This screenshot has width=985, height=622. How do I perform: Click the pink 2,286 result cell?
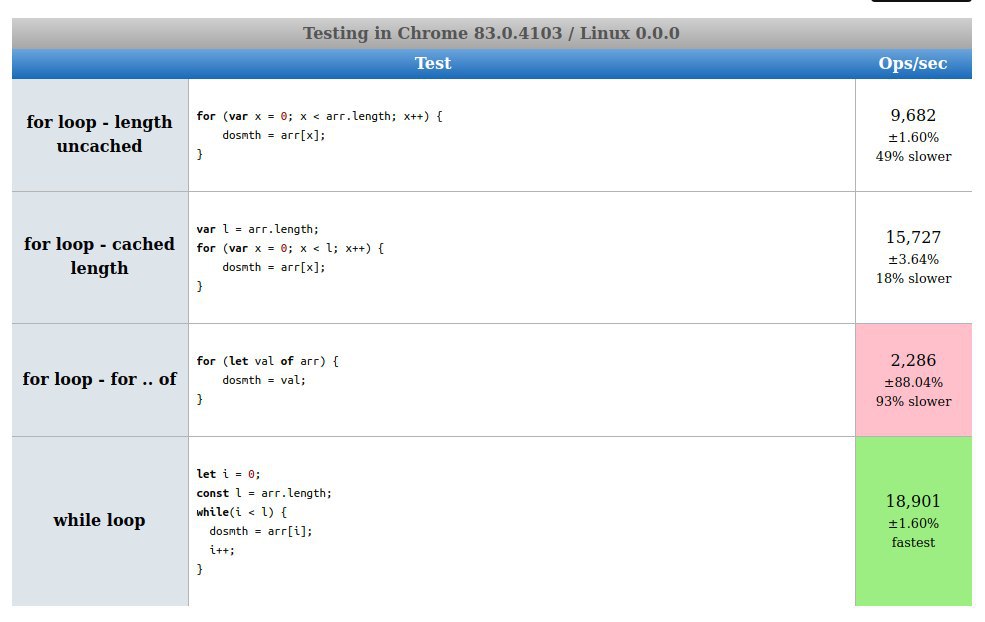tap(913, 380)
